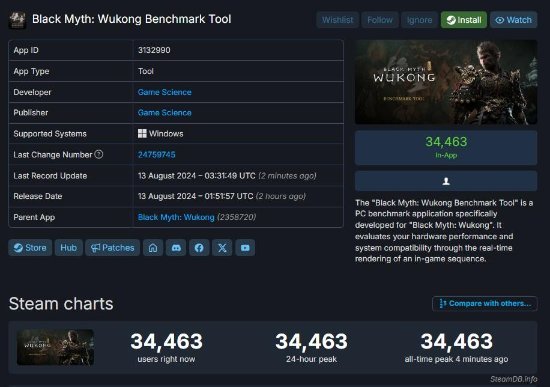Toggle the Wishlist button

coord(337,20)
